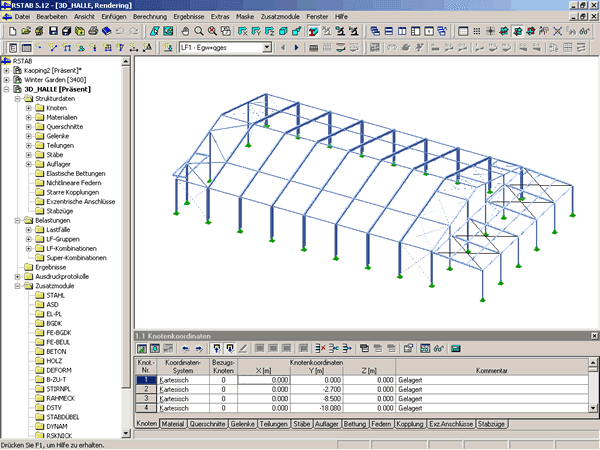The height and width of the screenshot is (450, 600).
Task: Click row header for node 3
Action: tap(146, 398)
